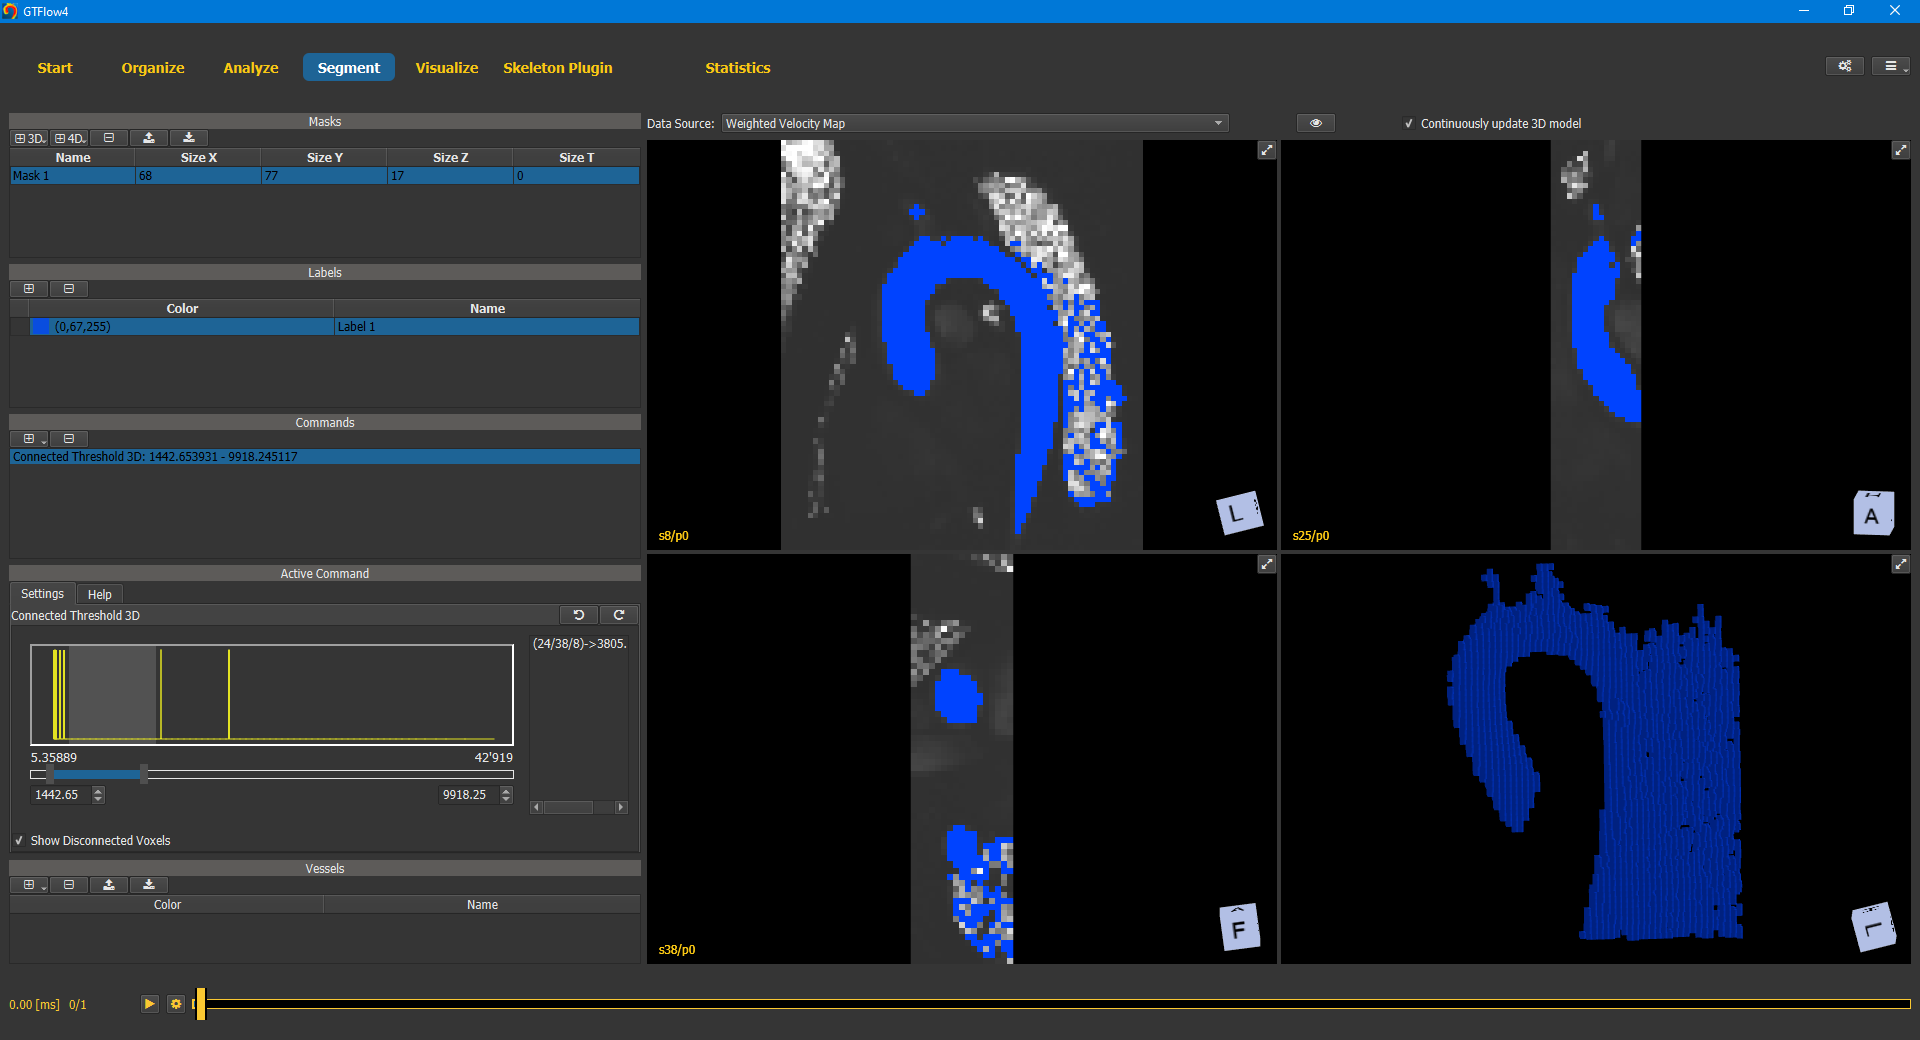Select the Segment tab
1920x1040 pixels.
tap(349, 68)
